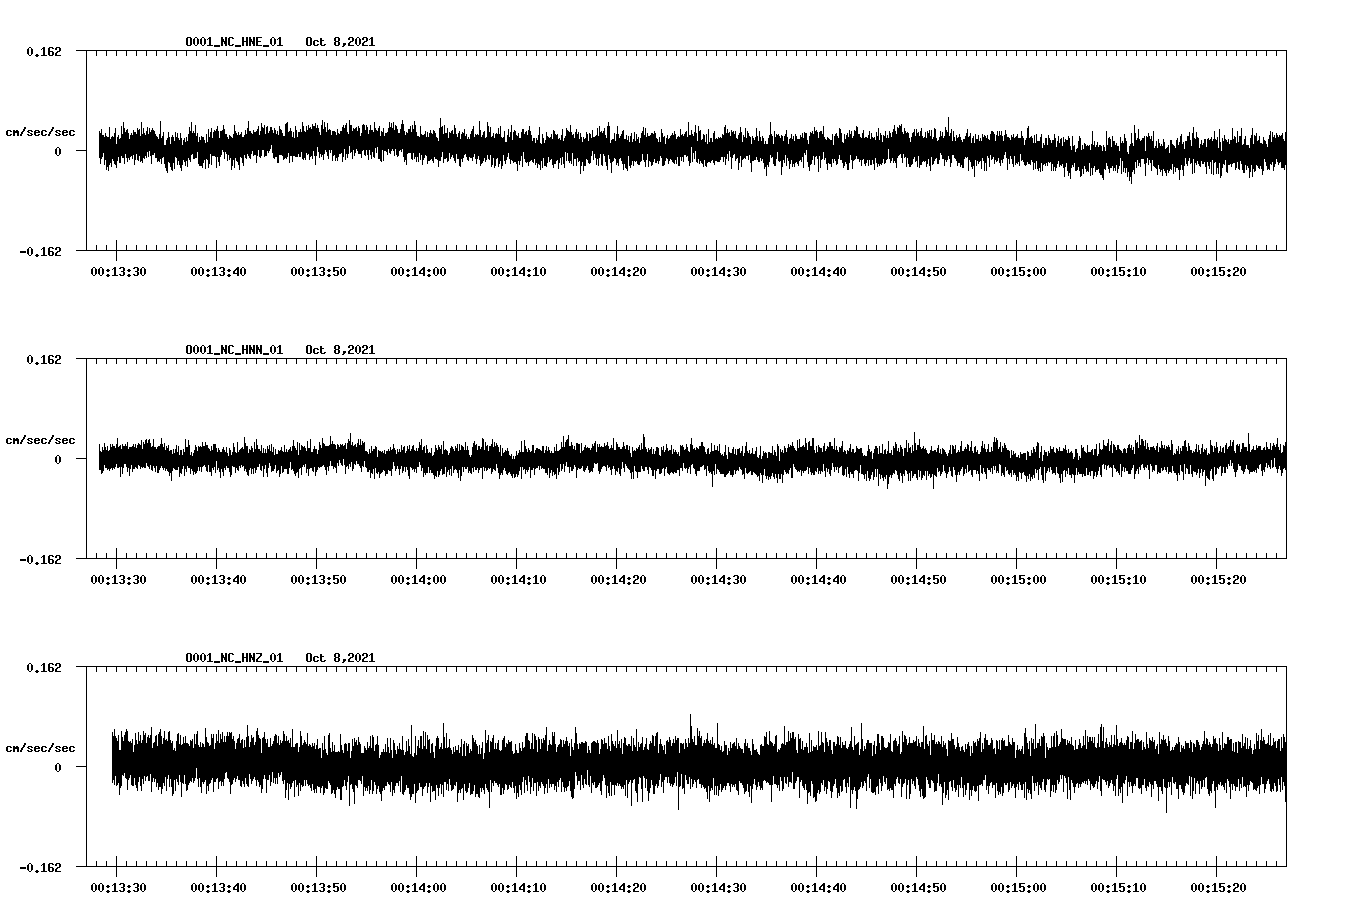Select 00:15:00 on the HNZ time axis
Image resolution: width=1358 pixels, height=924 pixels.
tap(1018, 888)
